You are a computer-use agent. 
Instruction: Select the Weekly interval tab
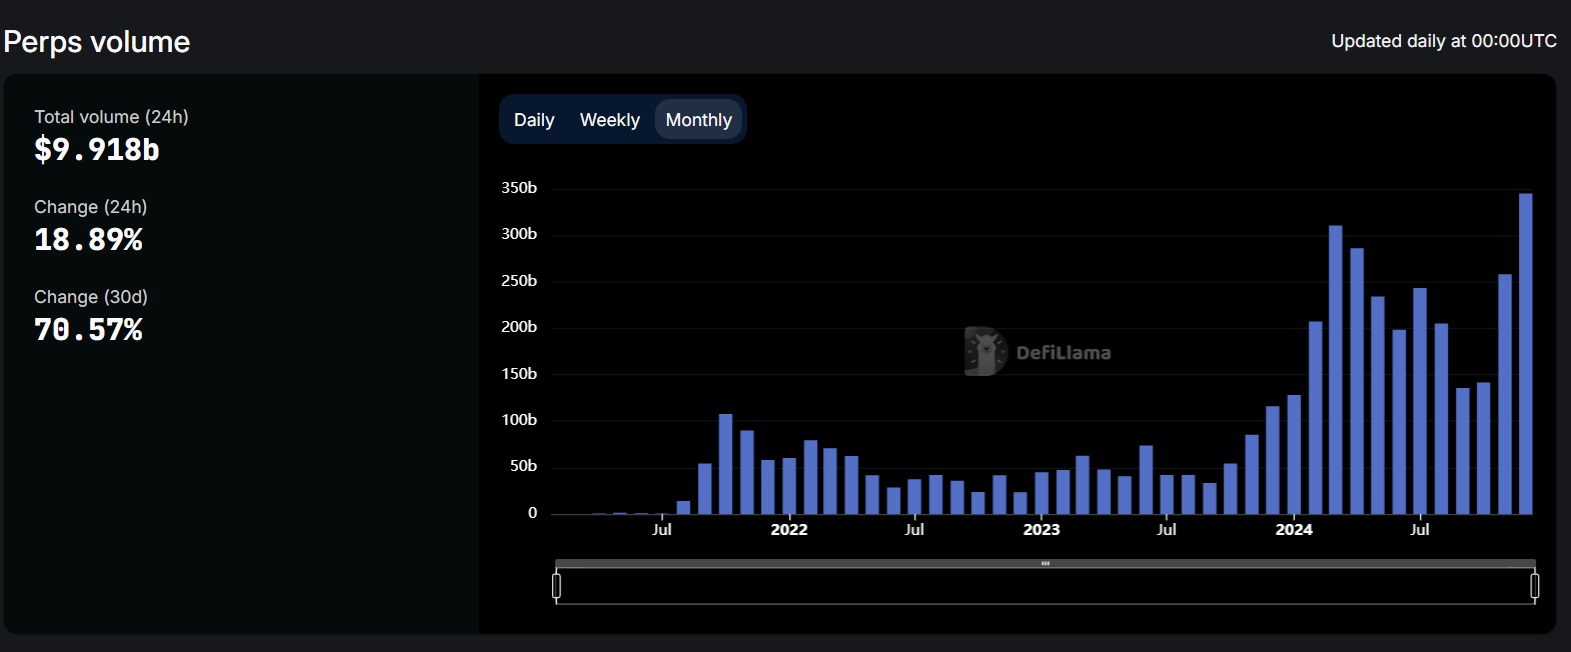(609, 120)
